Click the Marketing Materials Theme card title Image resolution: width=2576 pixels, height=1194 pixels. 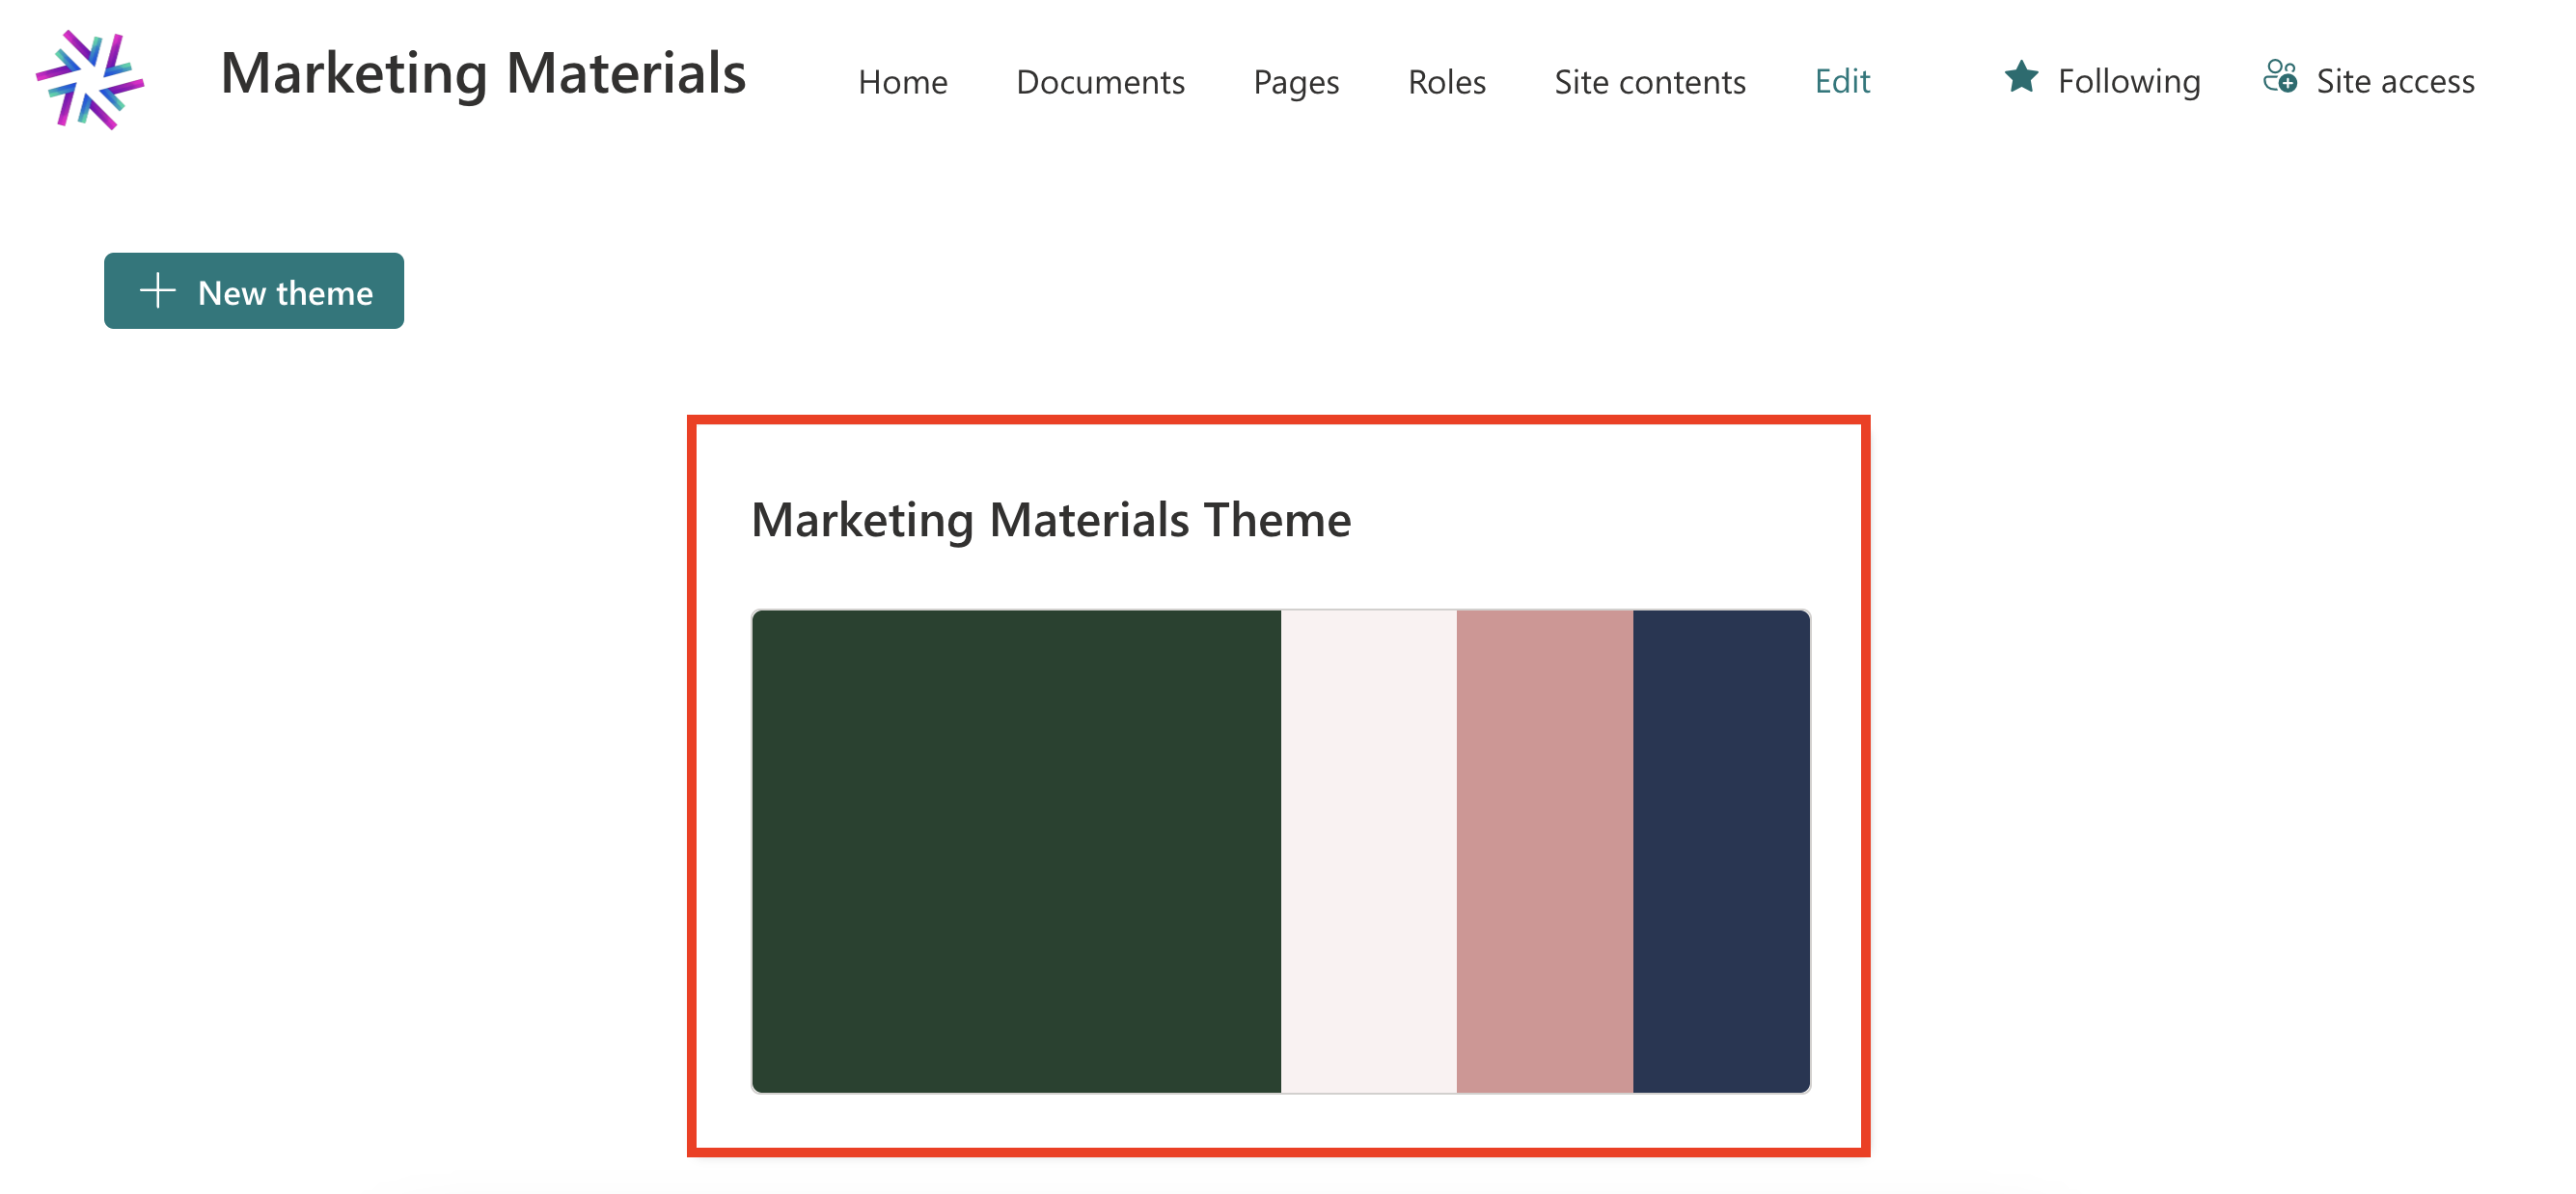1051,520
